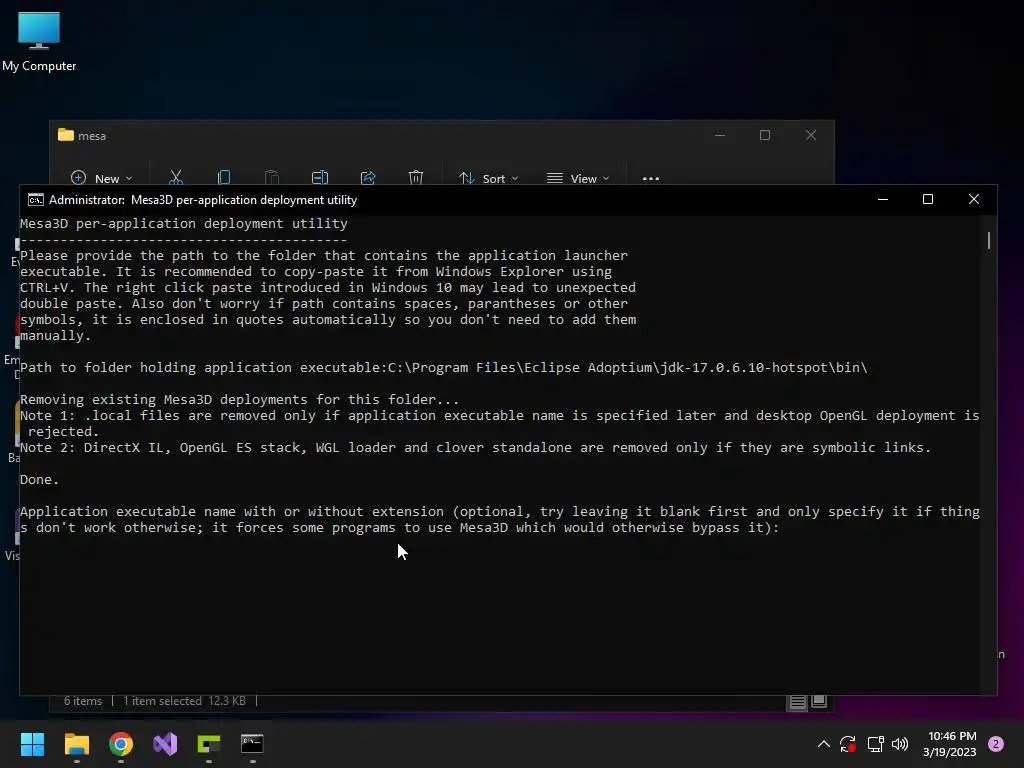This screenshot has height=768, width=1024.
Task: Open the New dropdown in mesa window
Action: 101,178
